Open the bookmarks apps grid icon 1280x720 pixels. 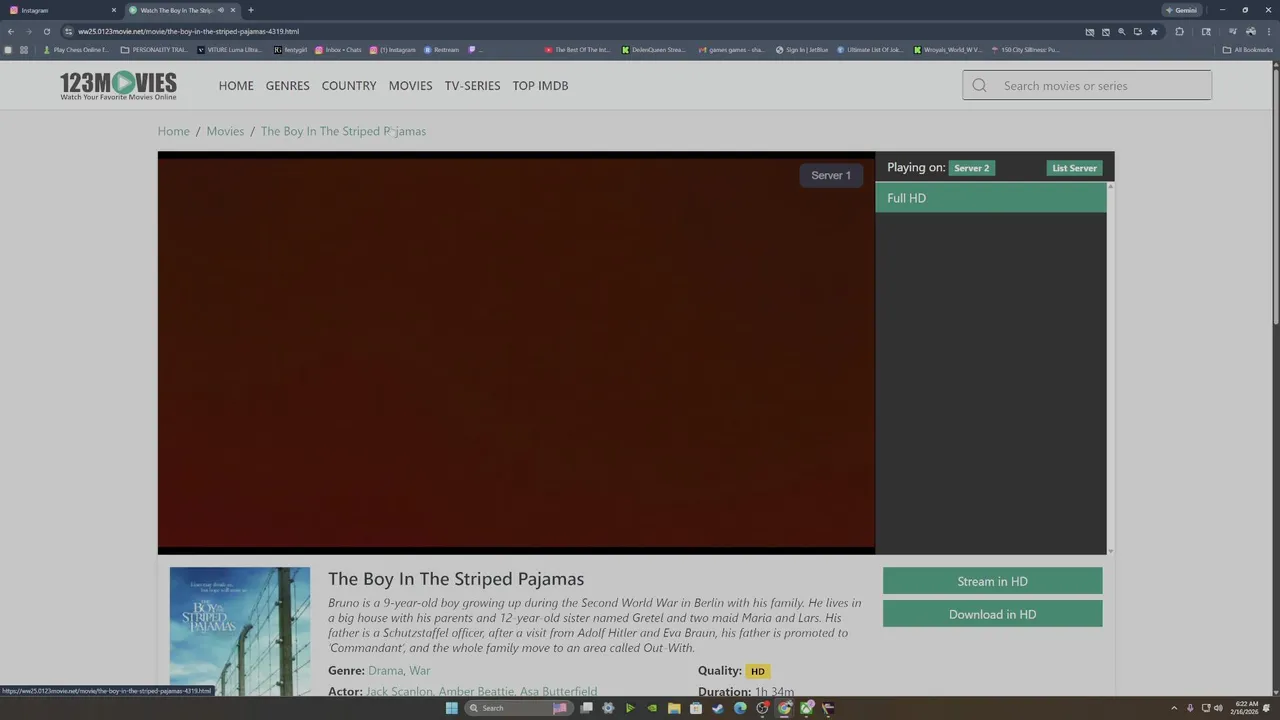pyautogui.click(x=24, y=50)
